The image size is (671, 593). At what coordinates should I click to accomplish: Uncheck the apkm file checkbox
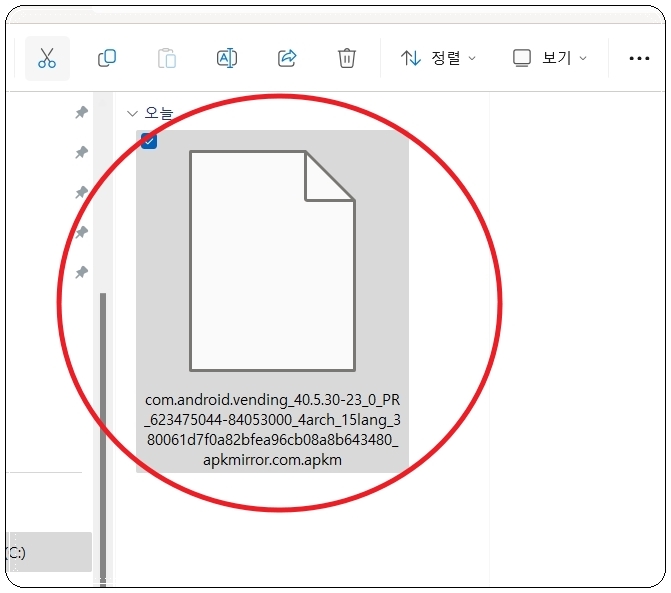[x=149, y=141]
